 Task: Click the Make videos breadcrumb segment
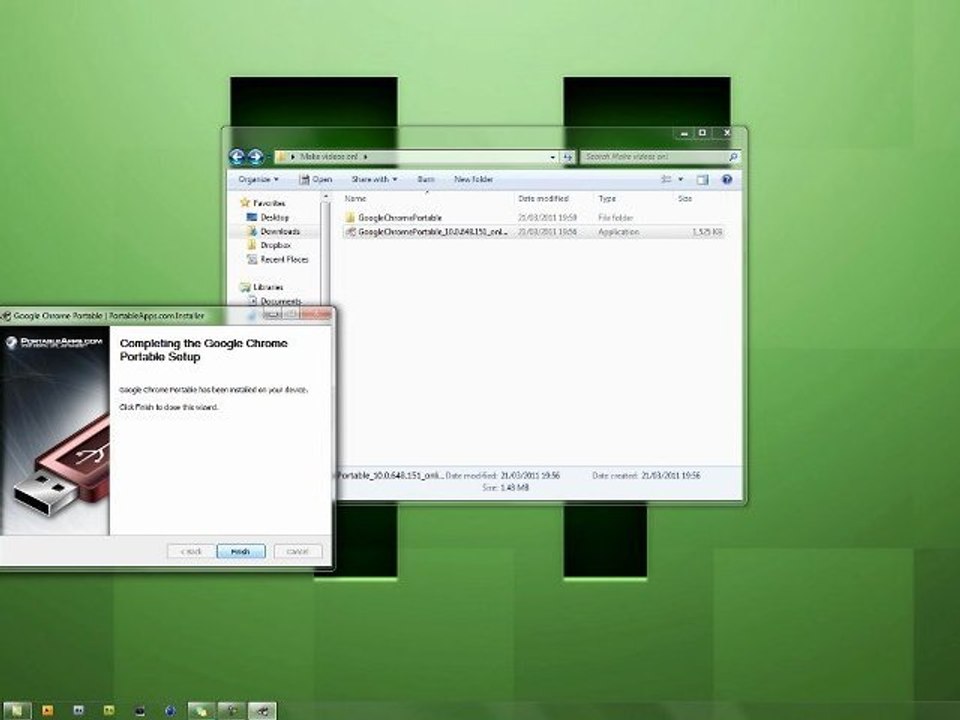tap(329, 157)
